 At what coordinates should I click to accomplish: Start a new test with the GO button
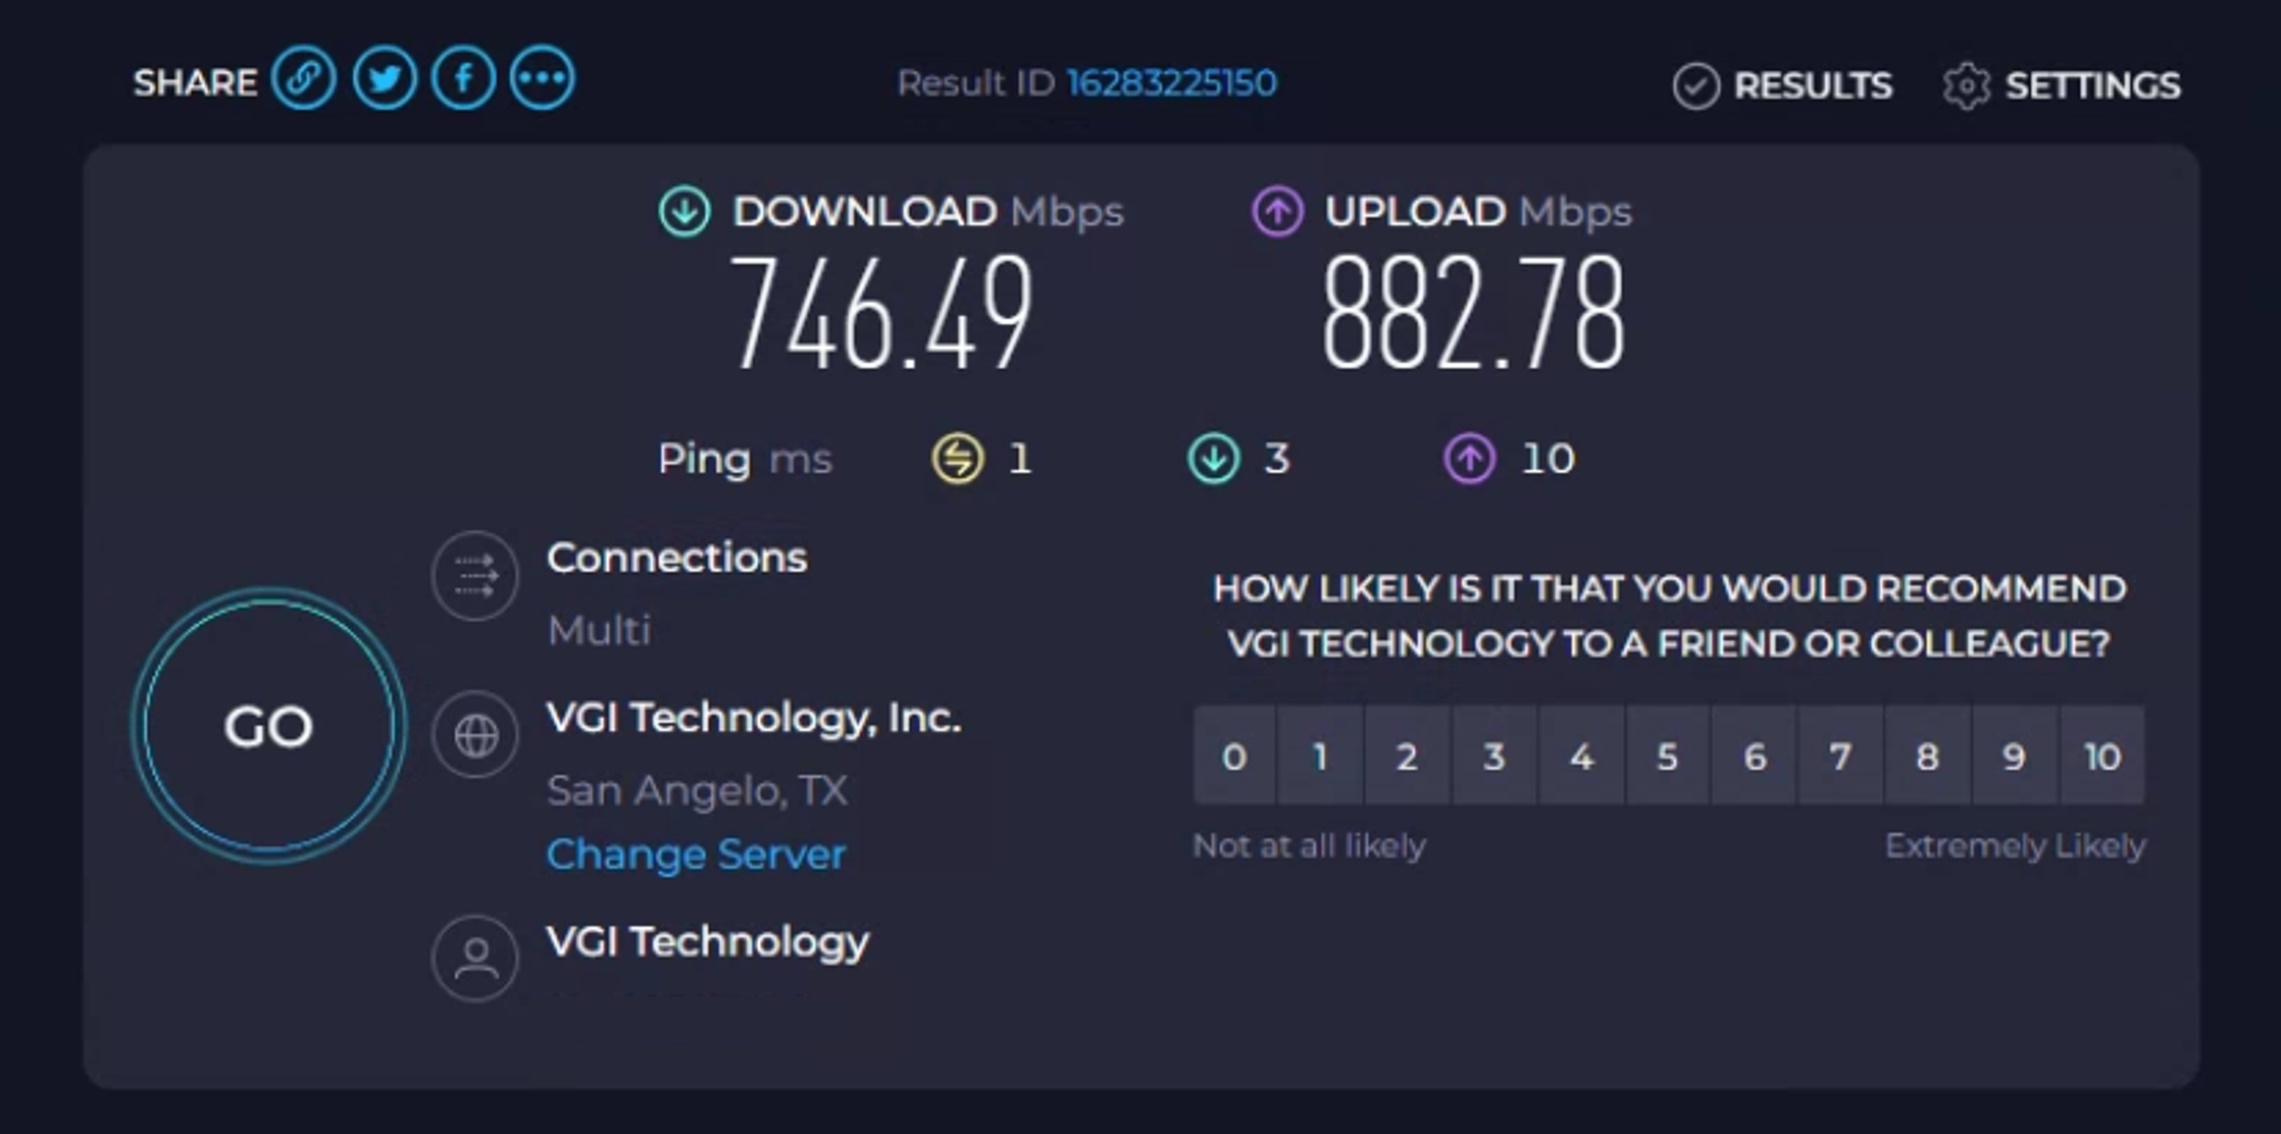tap(268, 727)
